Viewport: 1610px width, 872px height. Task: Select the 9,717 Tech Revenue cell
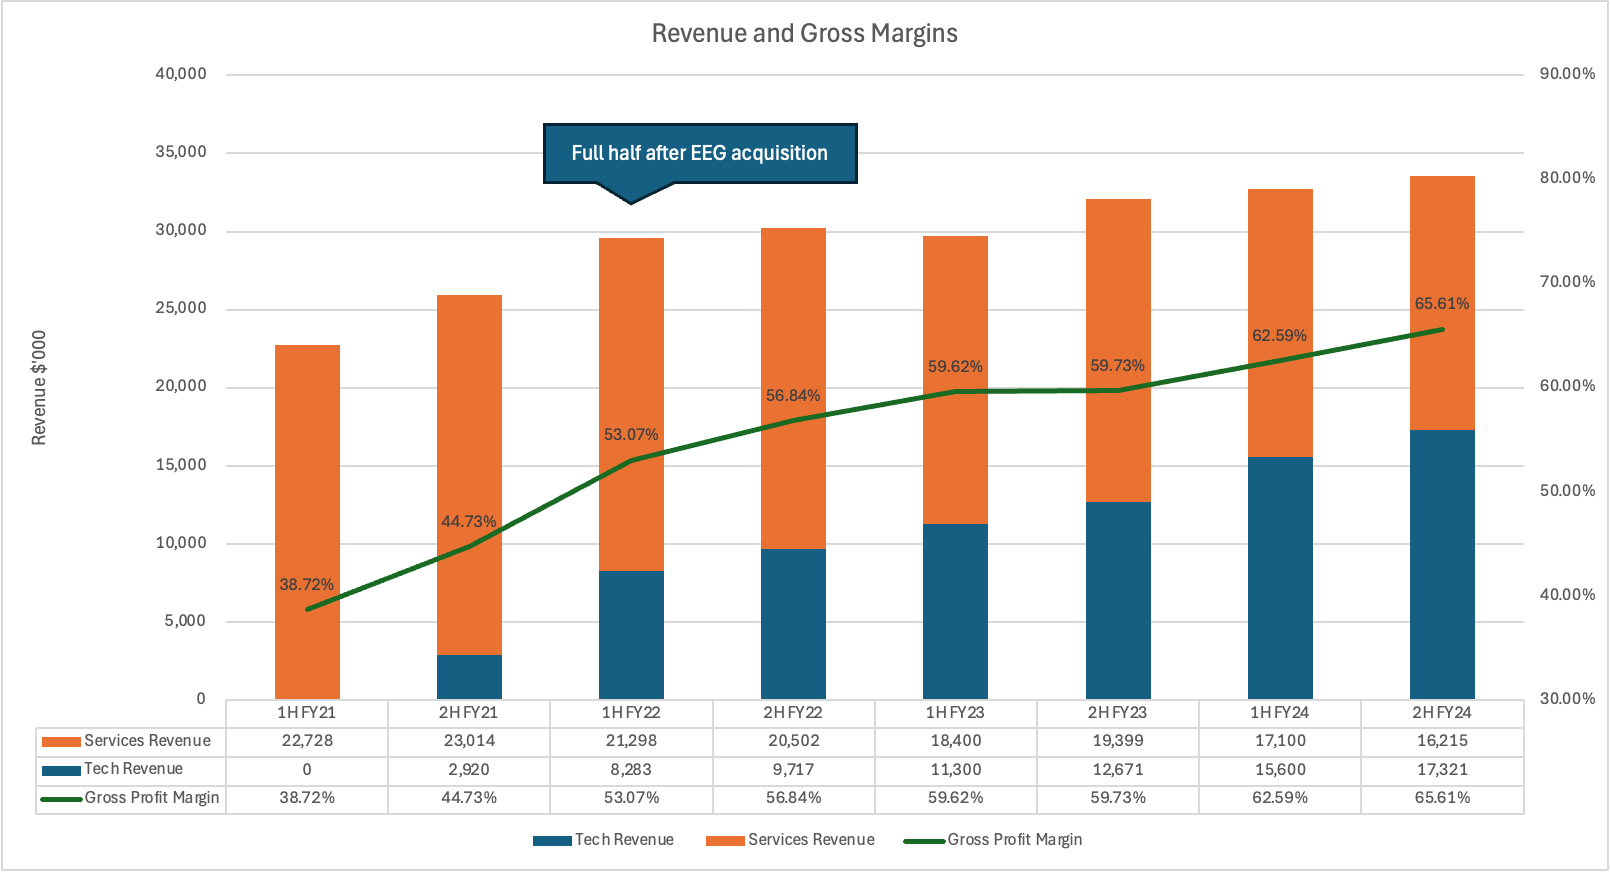pos(793,770)
